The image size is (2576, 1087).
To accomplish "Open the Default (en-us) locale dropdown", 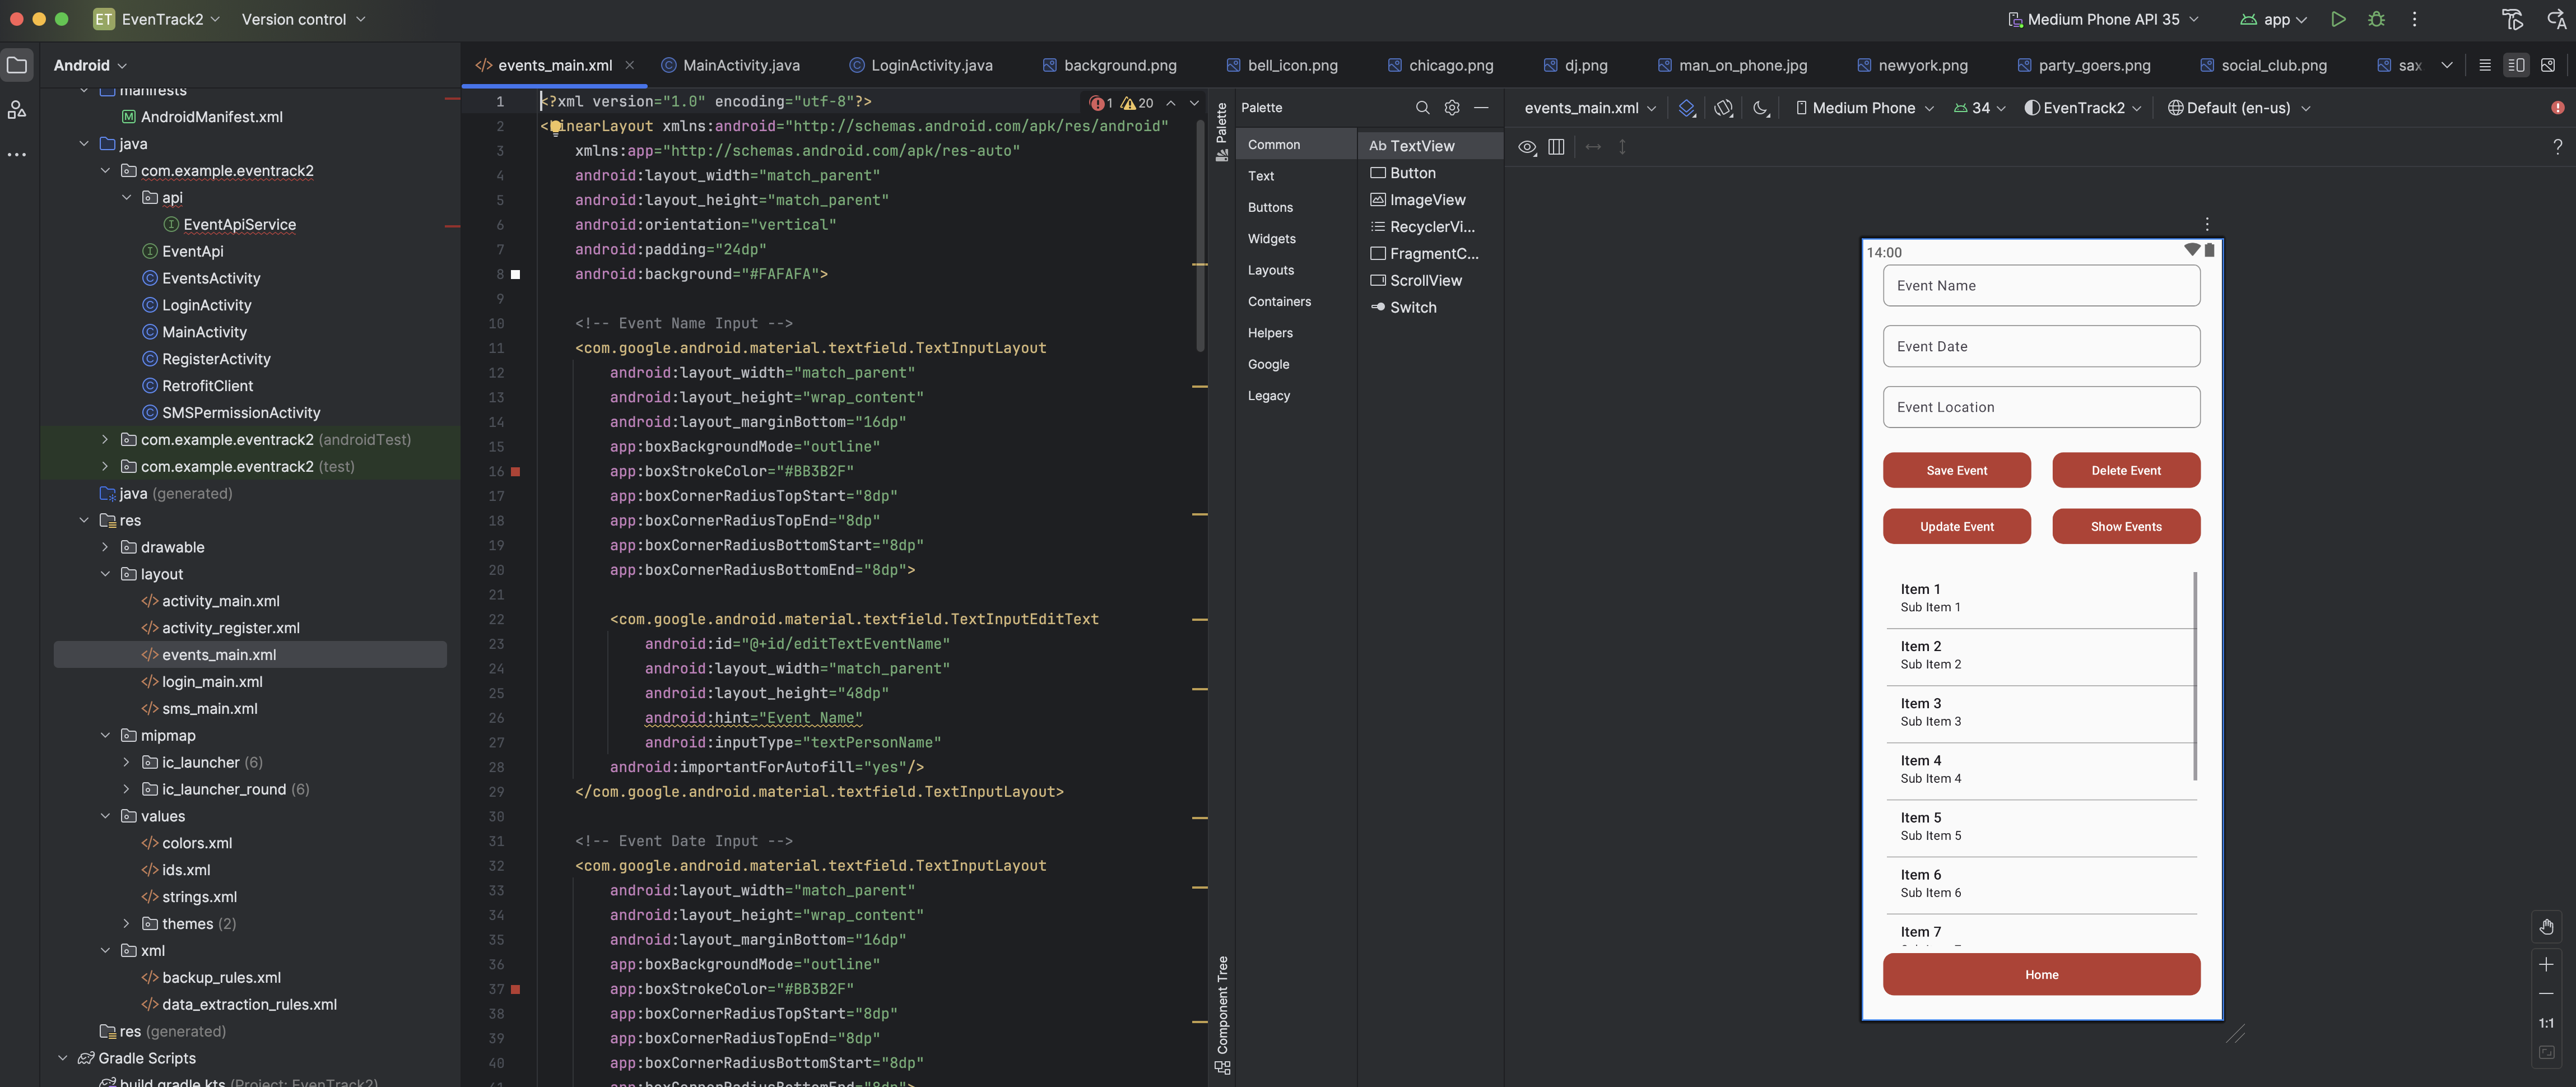I will click(2238, 108).
